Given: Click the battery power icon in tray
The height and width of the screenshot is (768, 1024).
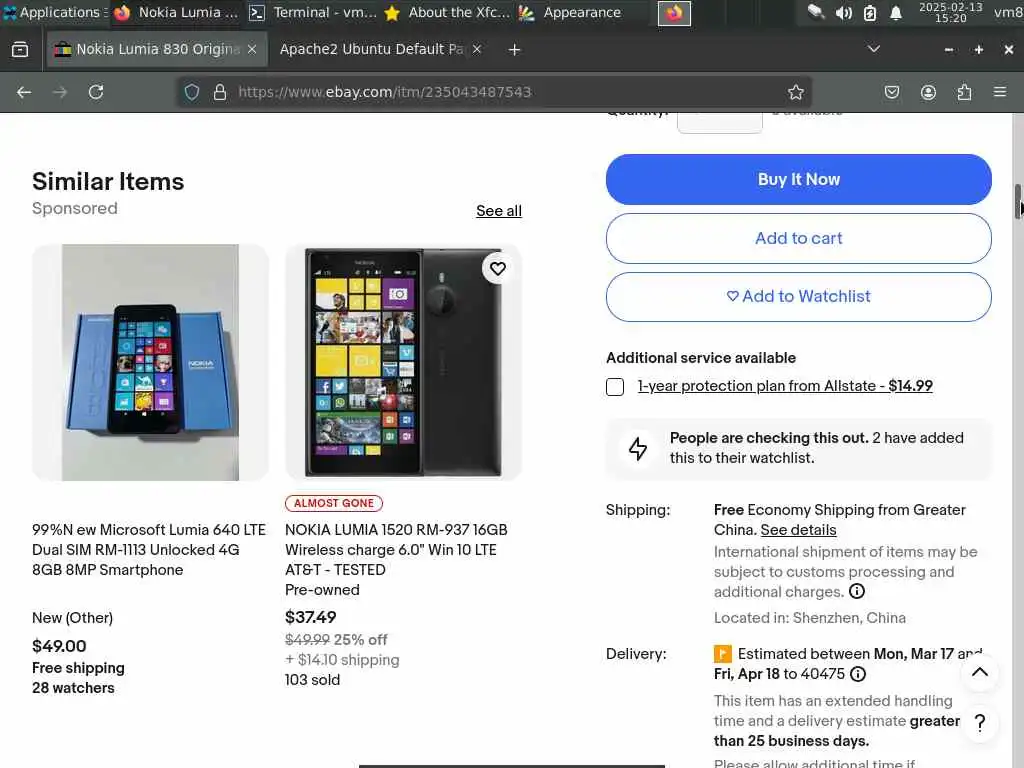Looking at the screenshot, I should pos(870,12).
